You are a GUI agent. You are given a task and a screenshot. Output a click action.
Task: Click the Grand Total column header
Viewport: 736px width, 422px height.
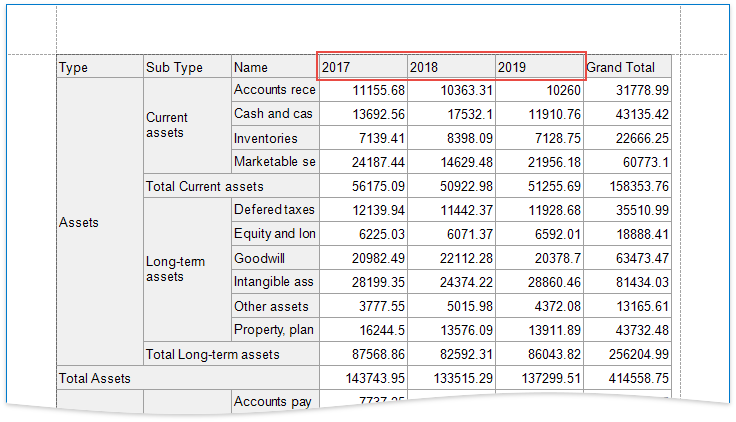tap(627, 67)
